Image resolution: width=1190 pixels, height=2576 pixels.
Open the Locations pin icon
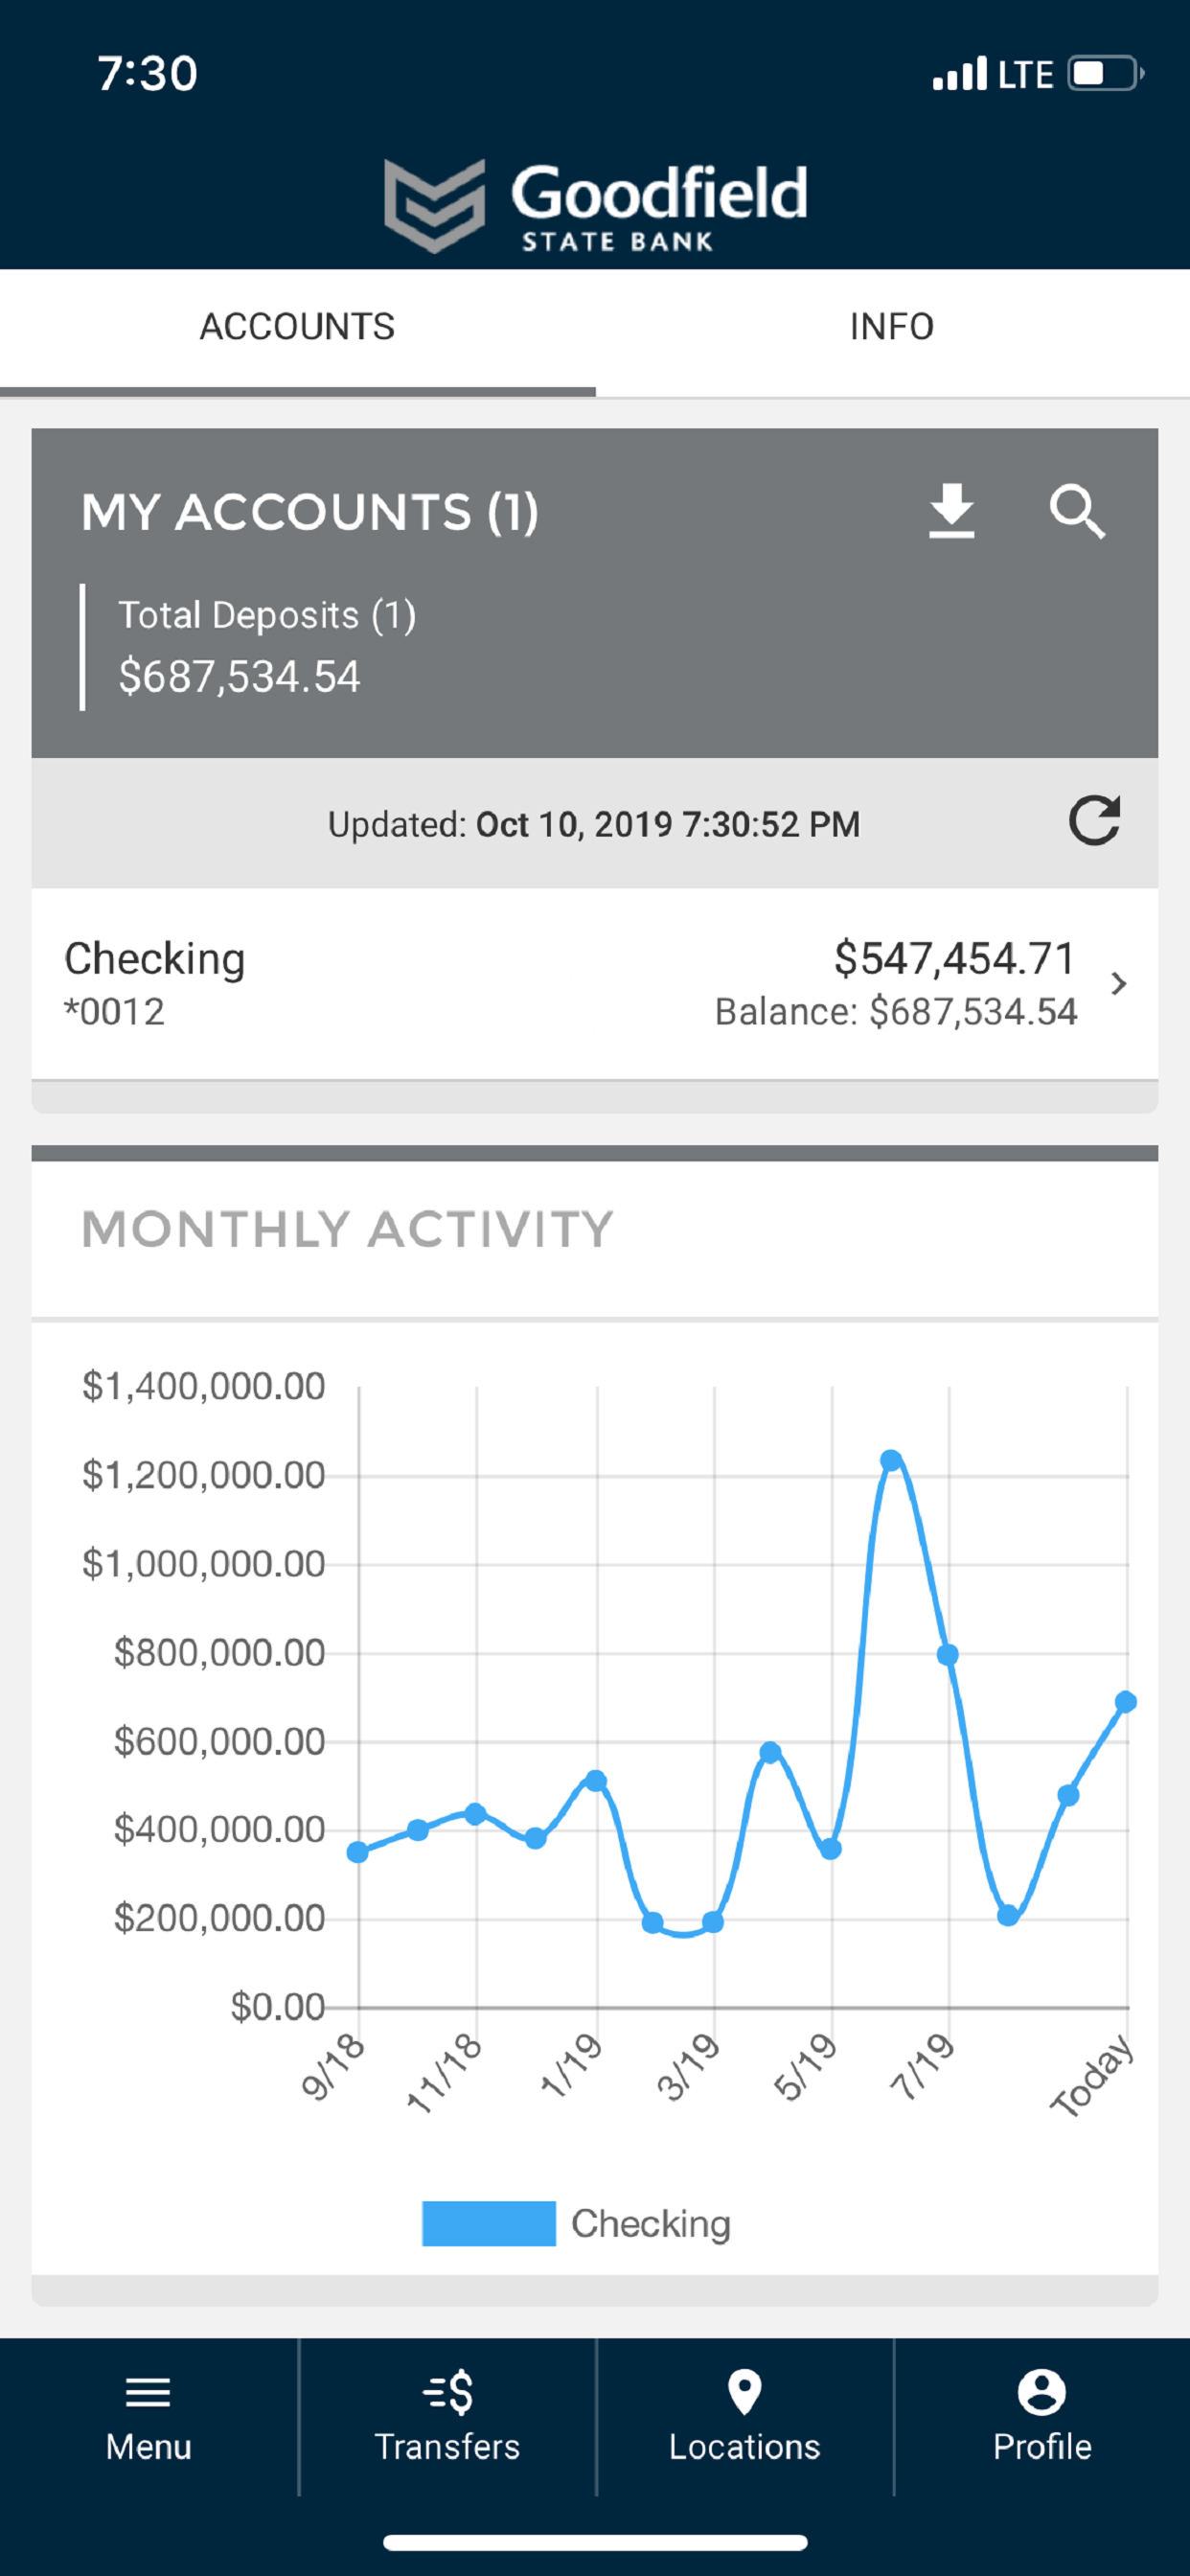pos(744,2392)
